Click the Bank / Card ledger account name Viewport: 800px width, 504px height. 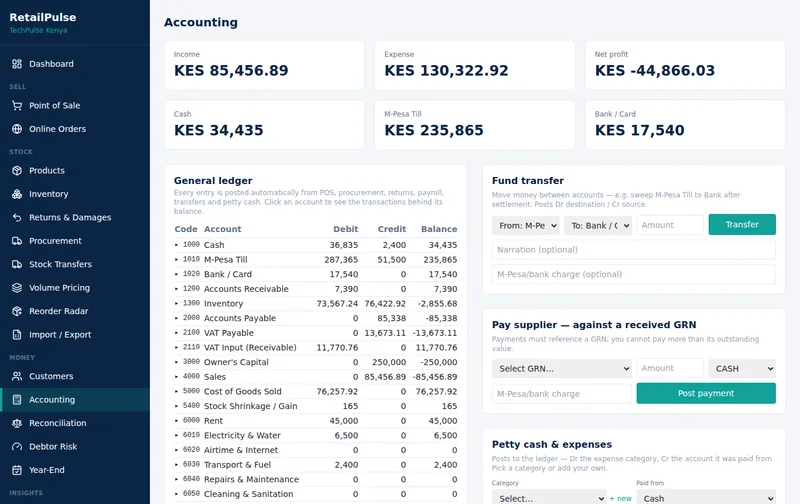coord(228,274)
